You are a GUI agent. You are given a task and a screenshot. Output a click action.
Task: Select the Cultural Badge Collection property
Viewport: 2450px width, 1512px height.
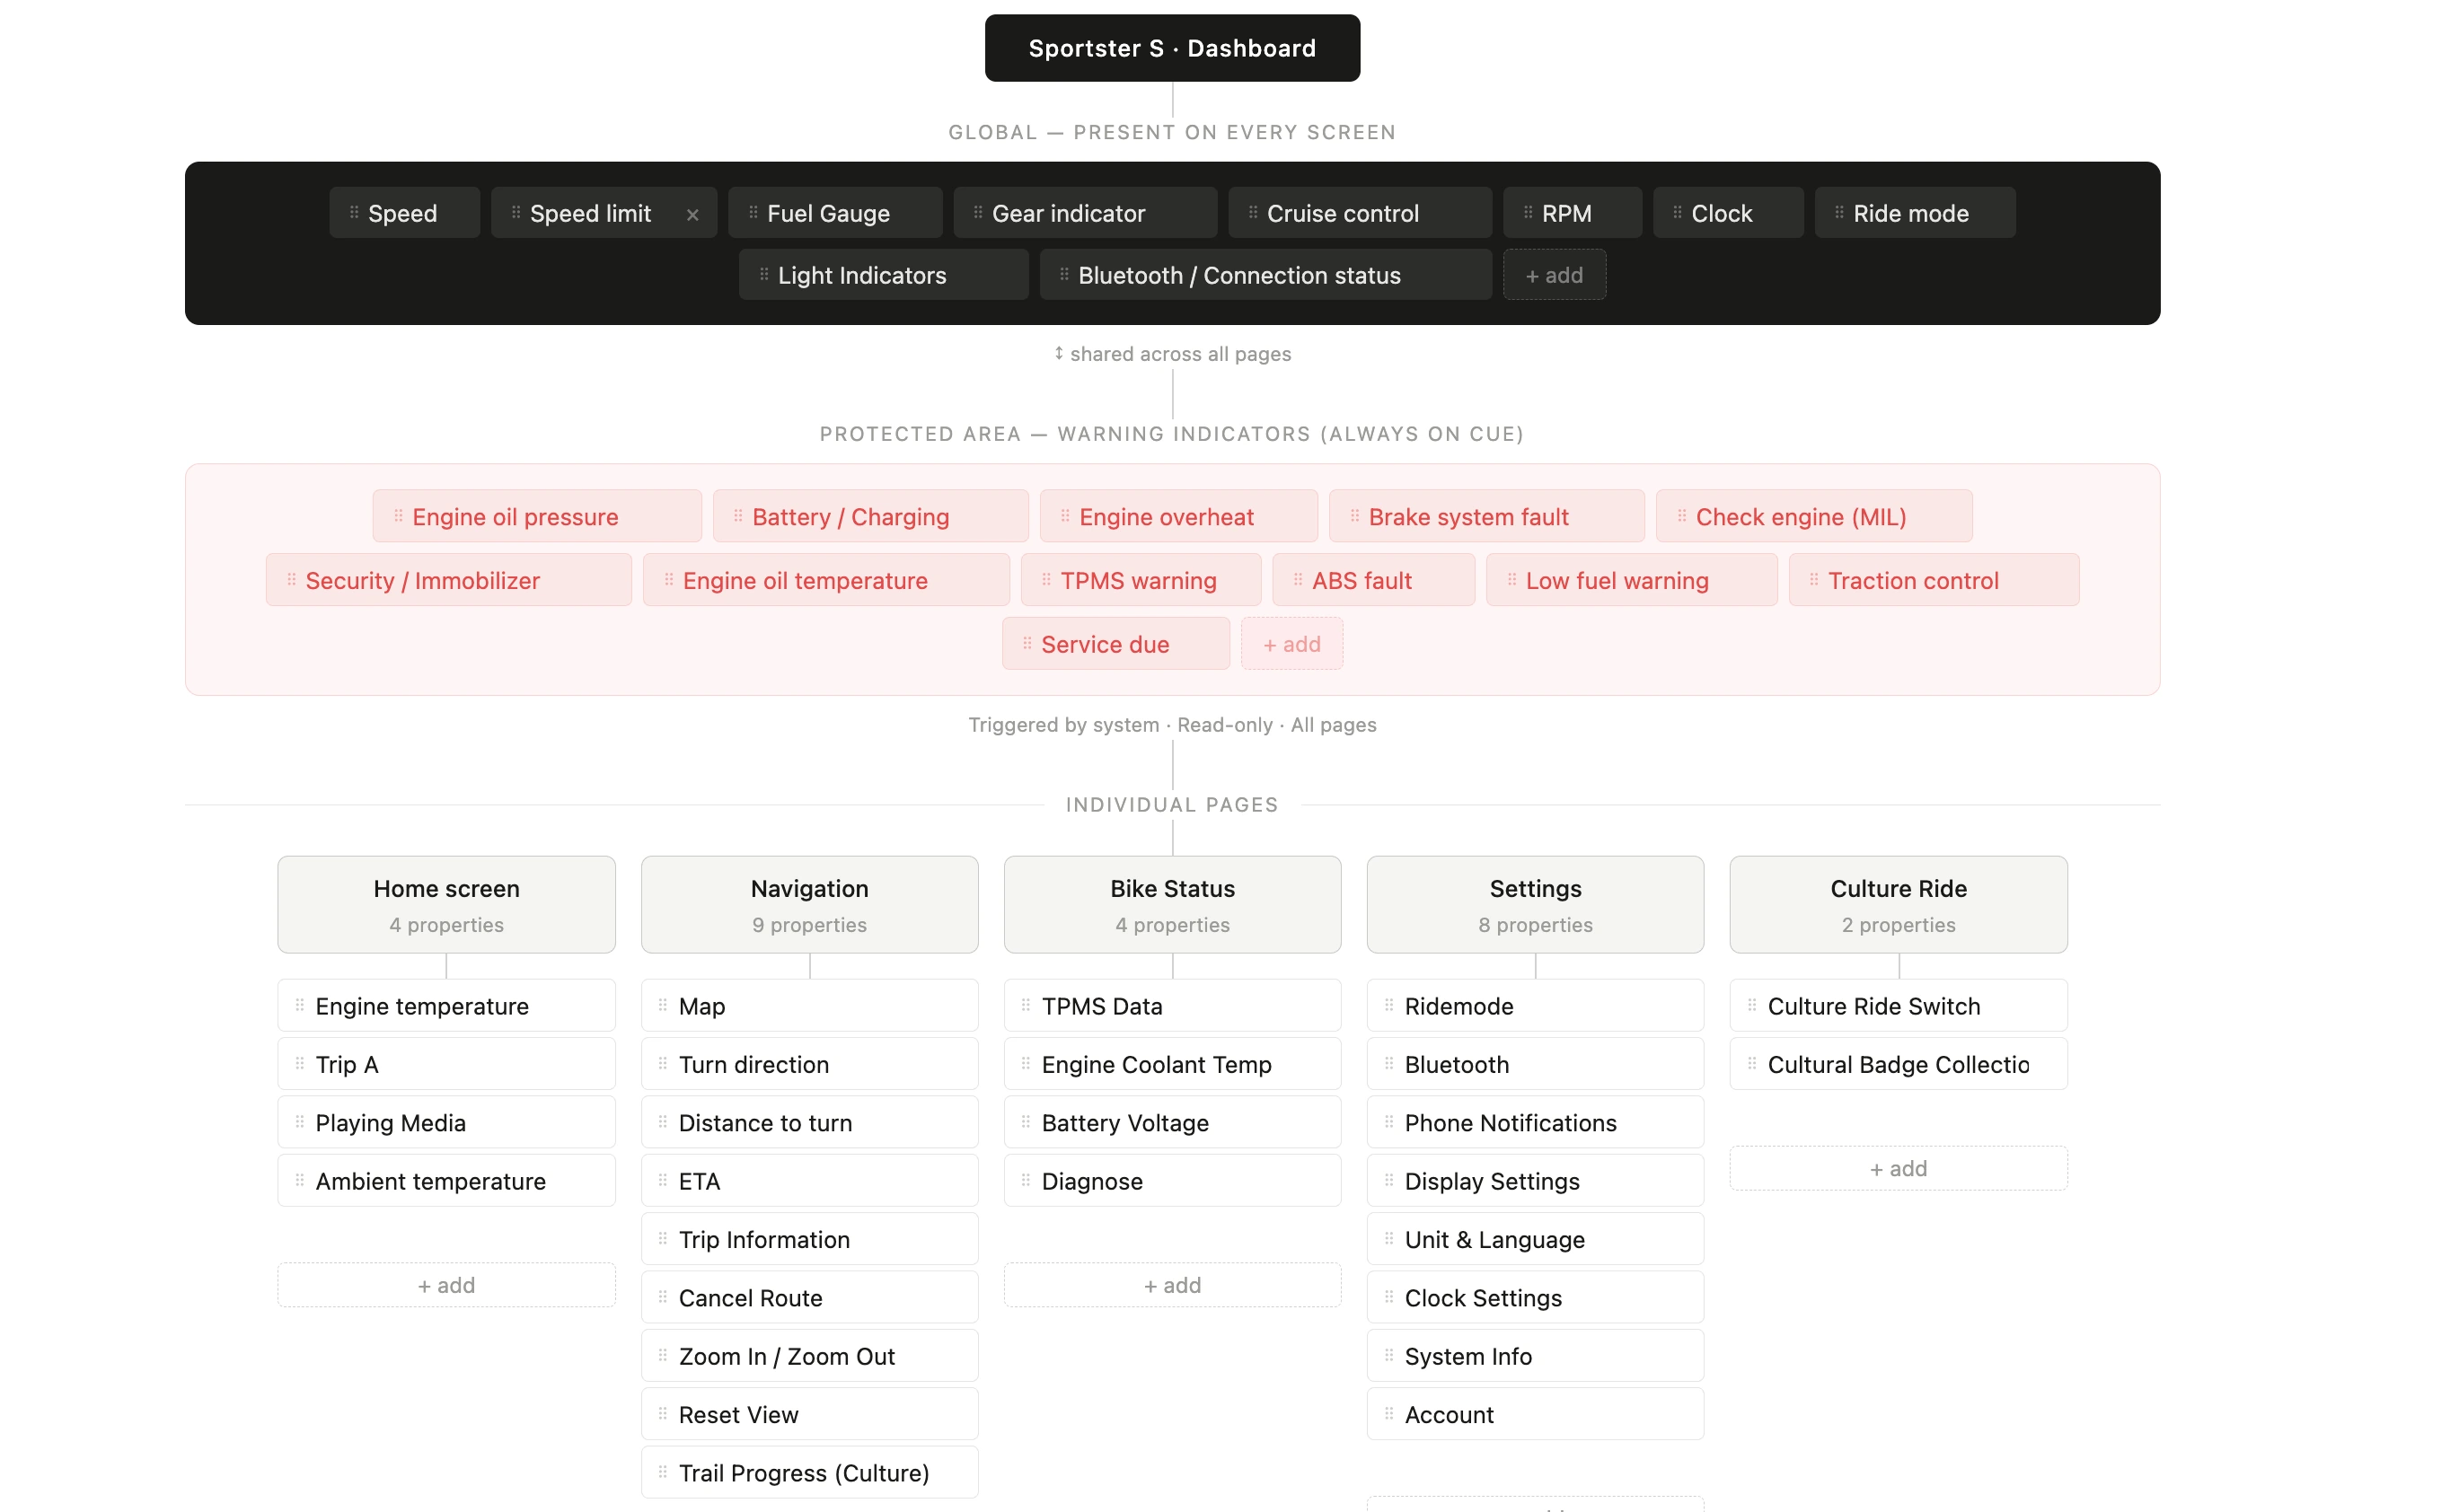(x=1898, y=1064)
